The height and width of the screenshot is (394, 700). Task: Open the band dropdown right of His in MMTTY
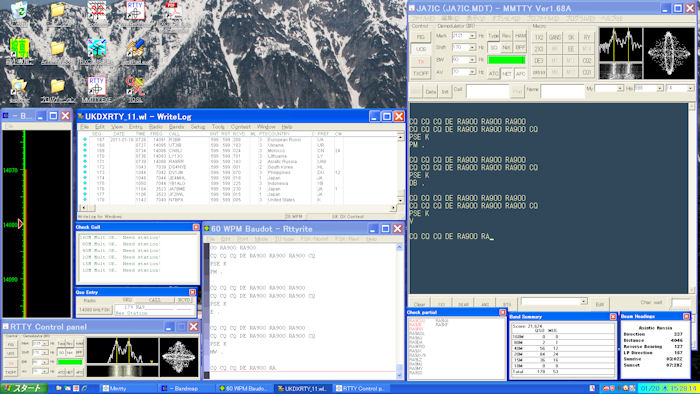click(691, 89)
